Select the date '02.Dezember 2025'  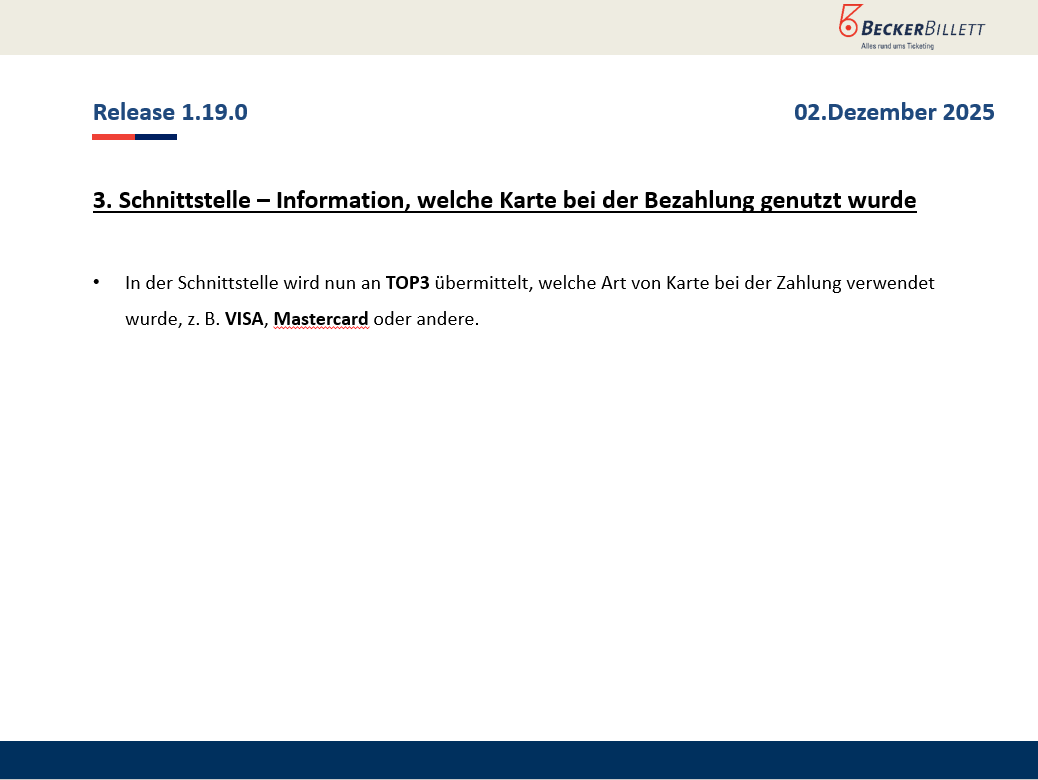click(894, 112)
